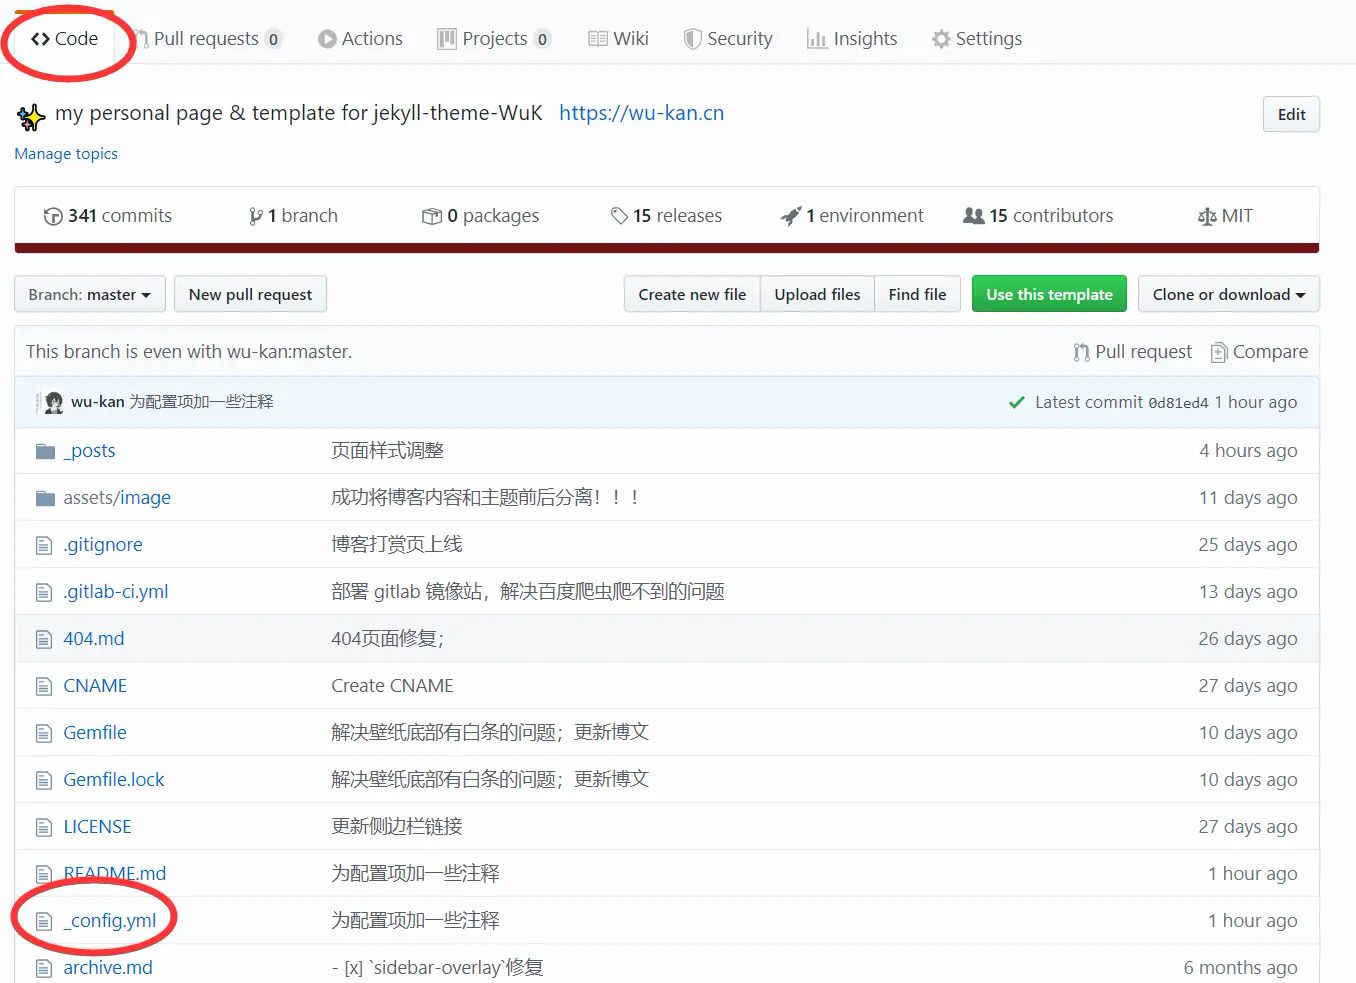Open the Pull requests tab
Screen dimensions: 1356x983
(x=208, y=39)
